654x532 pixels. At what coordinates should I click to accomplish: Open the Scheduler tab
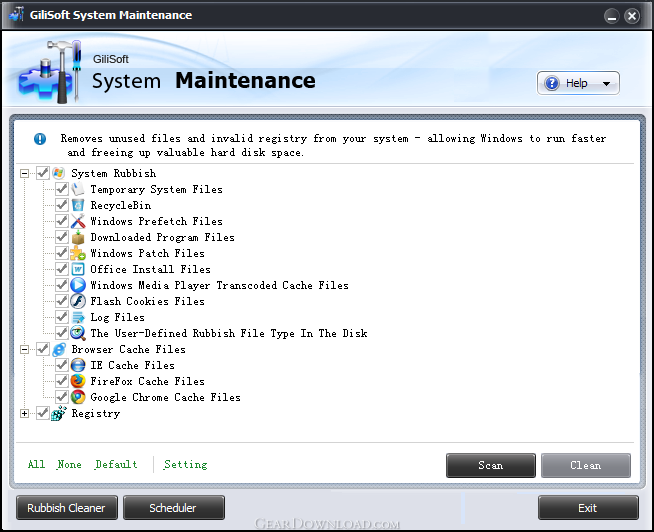(174, 508)
